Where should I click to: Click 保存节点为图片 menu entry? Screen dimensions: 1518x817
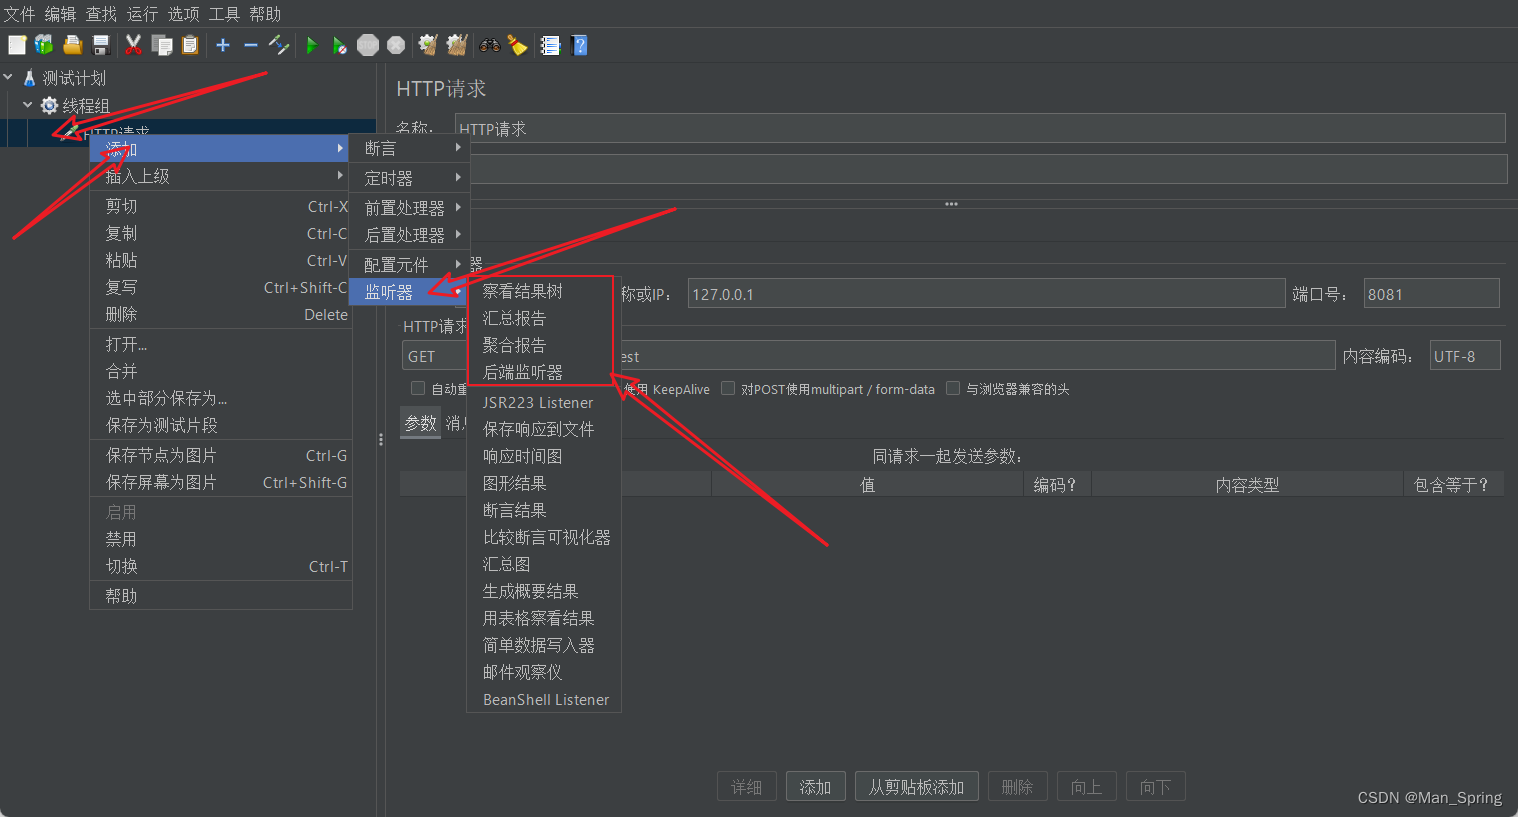tap(221, 455)
